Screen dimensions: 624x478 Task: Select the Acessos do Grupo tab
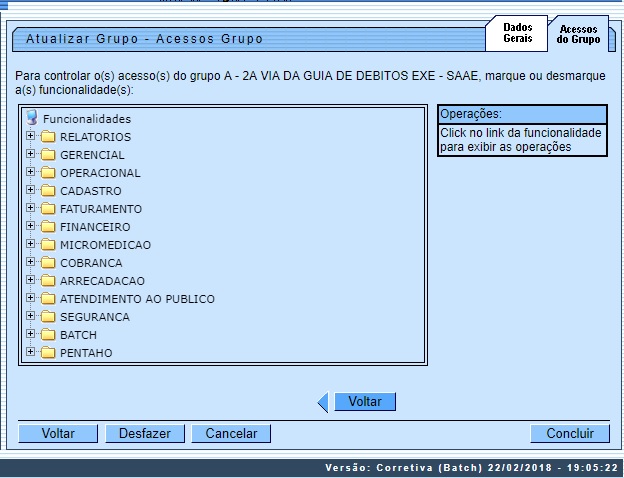click(x=578, y=34)
